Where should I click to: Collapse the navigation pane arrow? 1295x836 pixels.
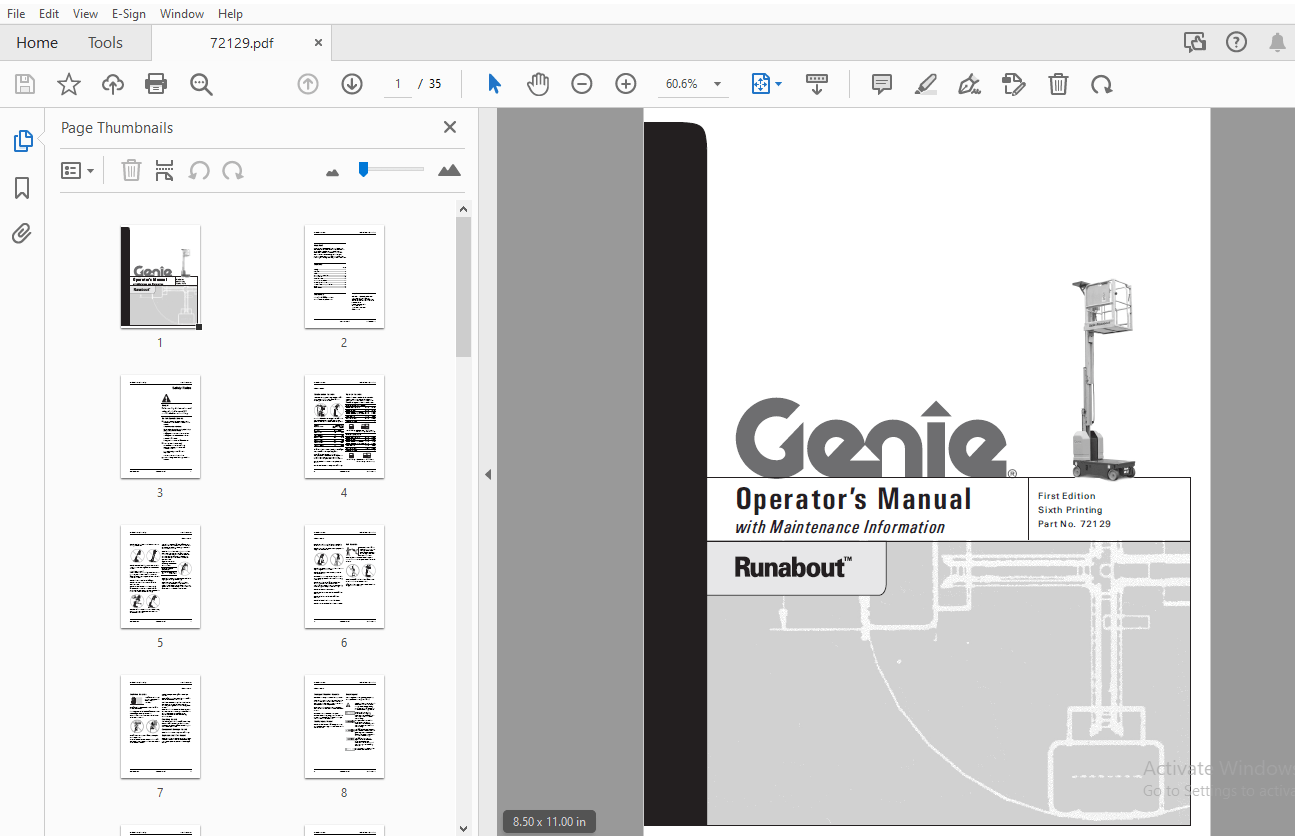point(488,474)
